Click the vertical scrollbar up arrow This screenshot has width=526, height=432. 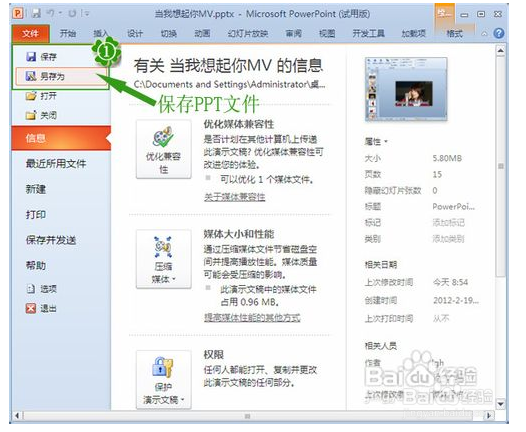tap(501, 51)
